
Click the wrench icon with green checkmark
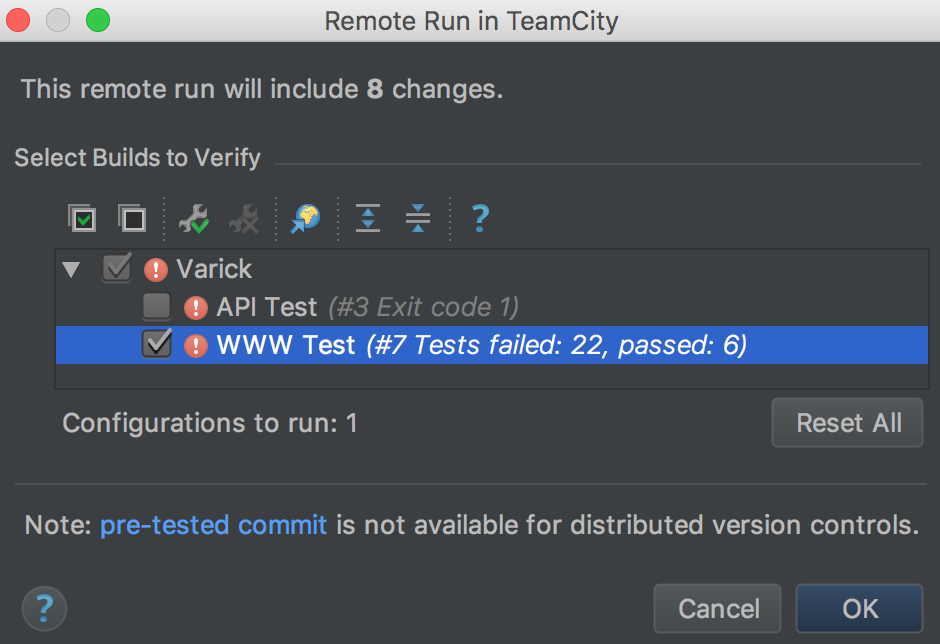pos(193,218)
